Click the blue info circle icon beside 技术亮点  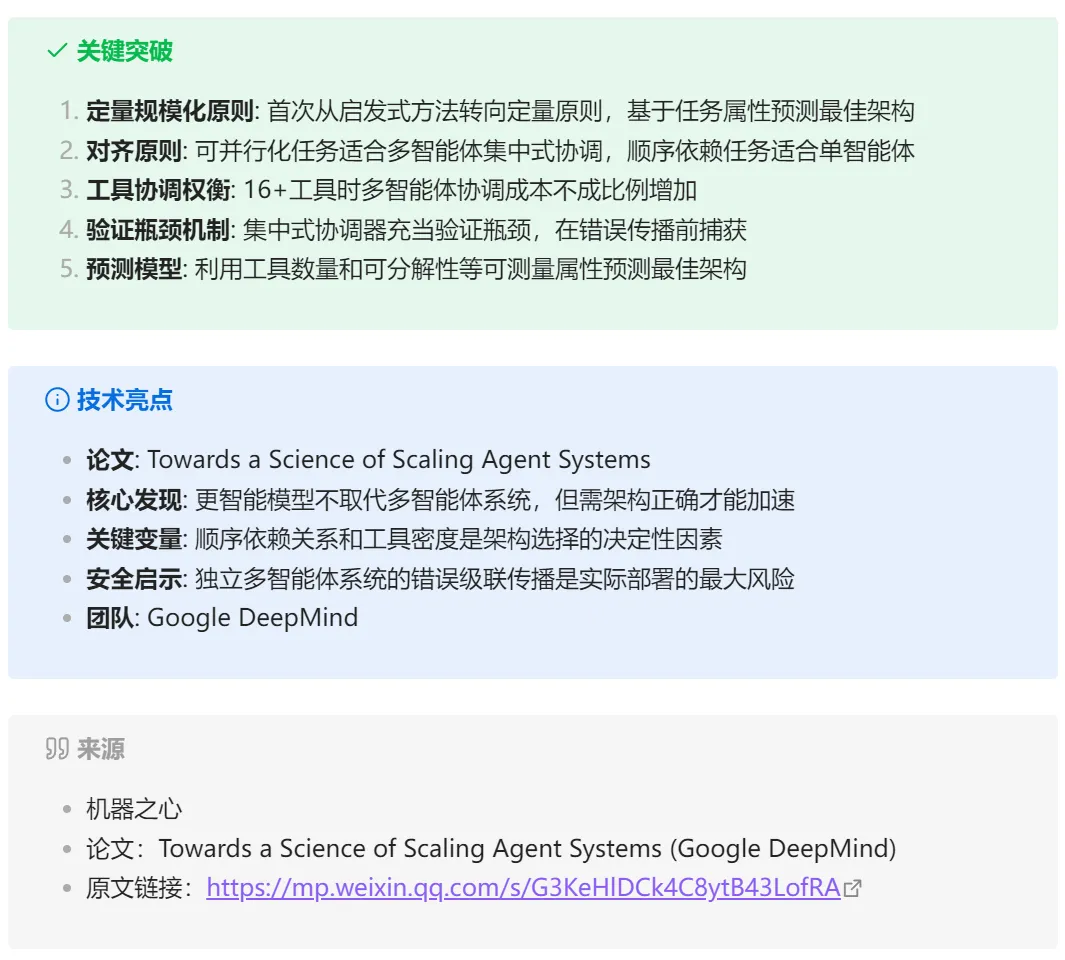click(57, 399)
